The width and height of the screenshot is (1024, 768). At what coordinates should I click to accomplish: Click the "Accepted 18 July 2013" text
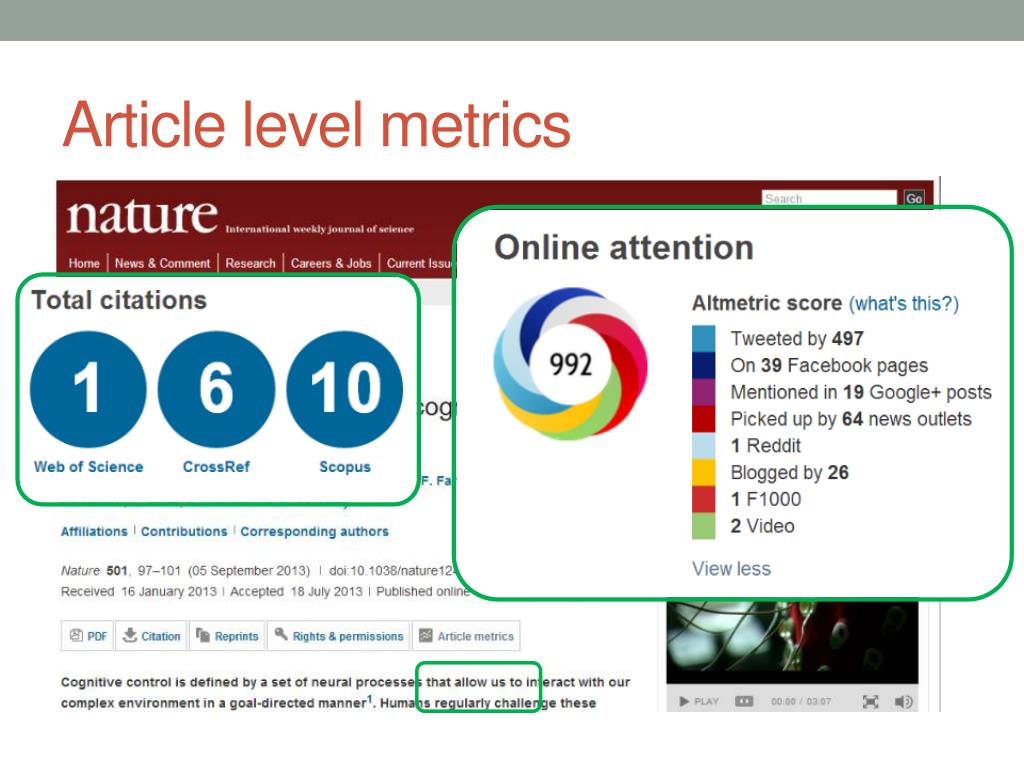(x=296, y=592)
